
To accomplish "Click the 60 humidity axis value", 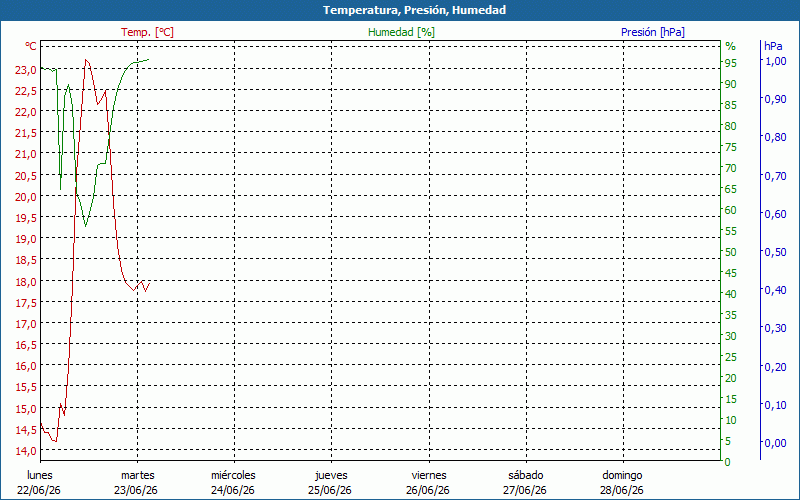I will pos(731,210).
